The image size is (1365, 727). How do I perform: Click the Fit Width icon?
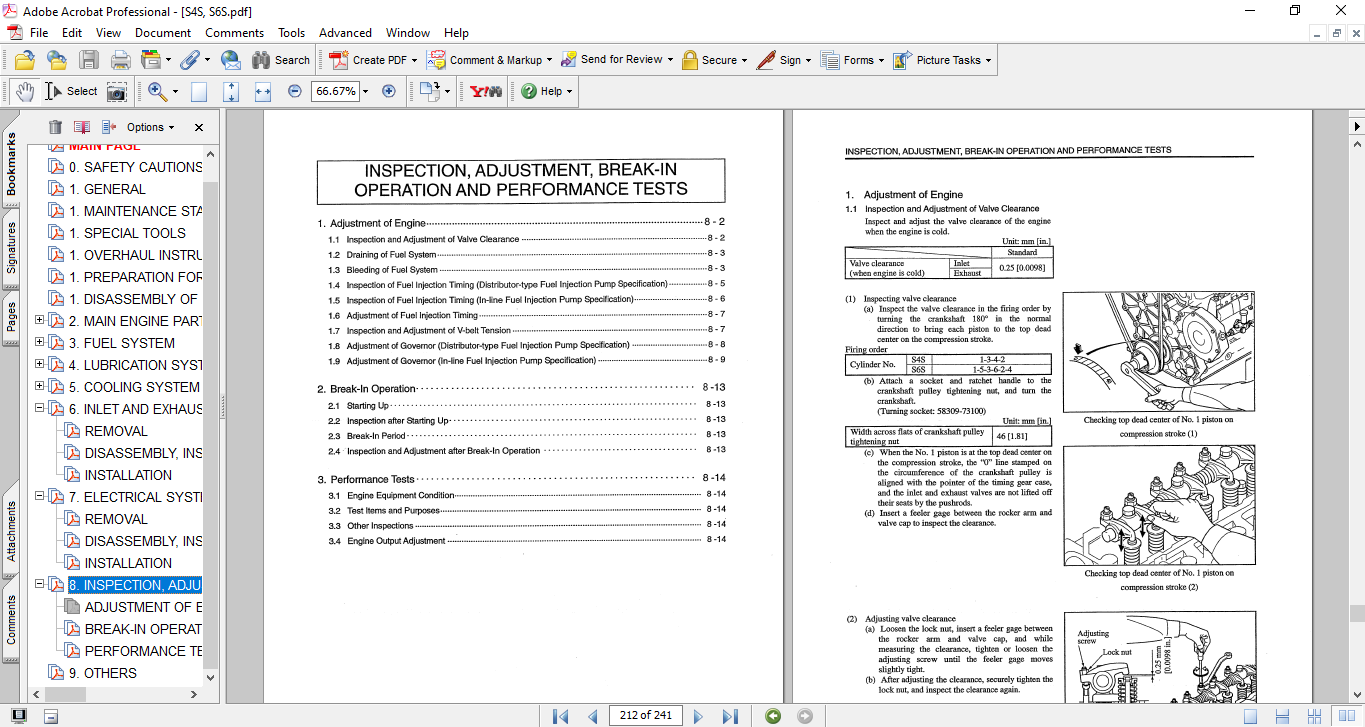click(x=263, y=91)
